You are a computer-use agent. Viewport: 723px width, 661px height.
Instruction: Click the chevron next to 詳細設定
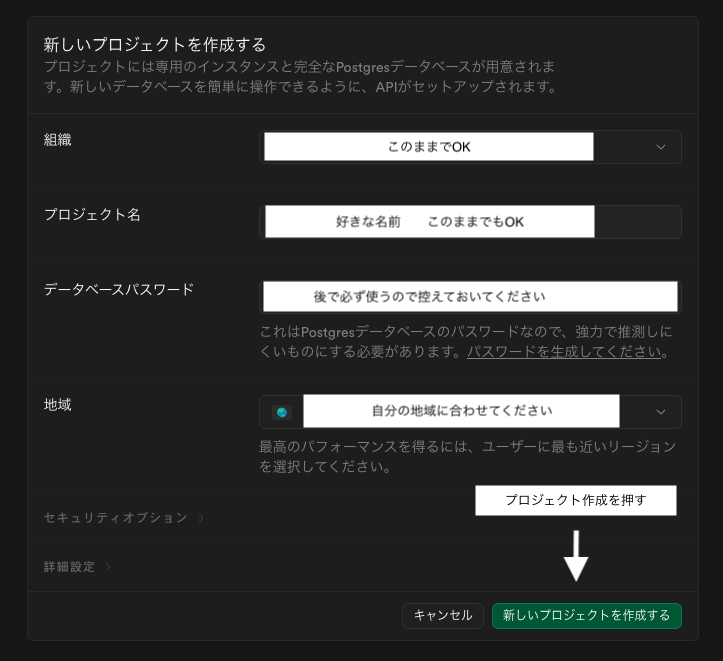(x=108, y=567)
